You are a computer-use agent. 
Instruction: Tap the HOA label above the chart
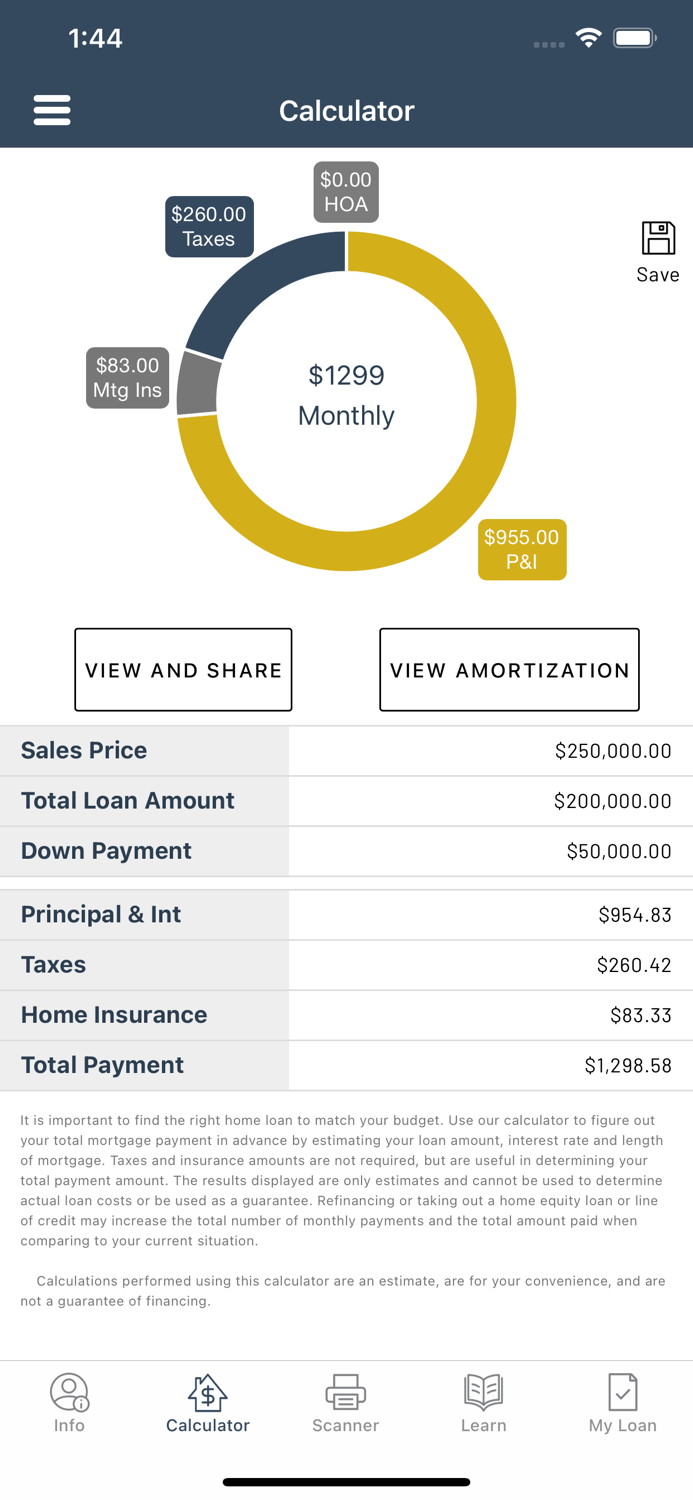346,191
